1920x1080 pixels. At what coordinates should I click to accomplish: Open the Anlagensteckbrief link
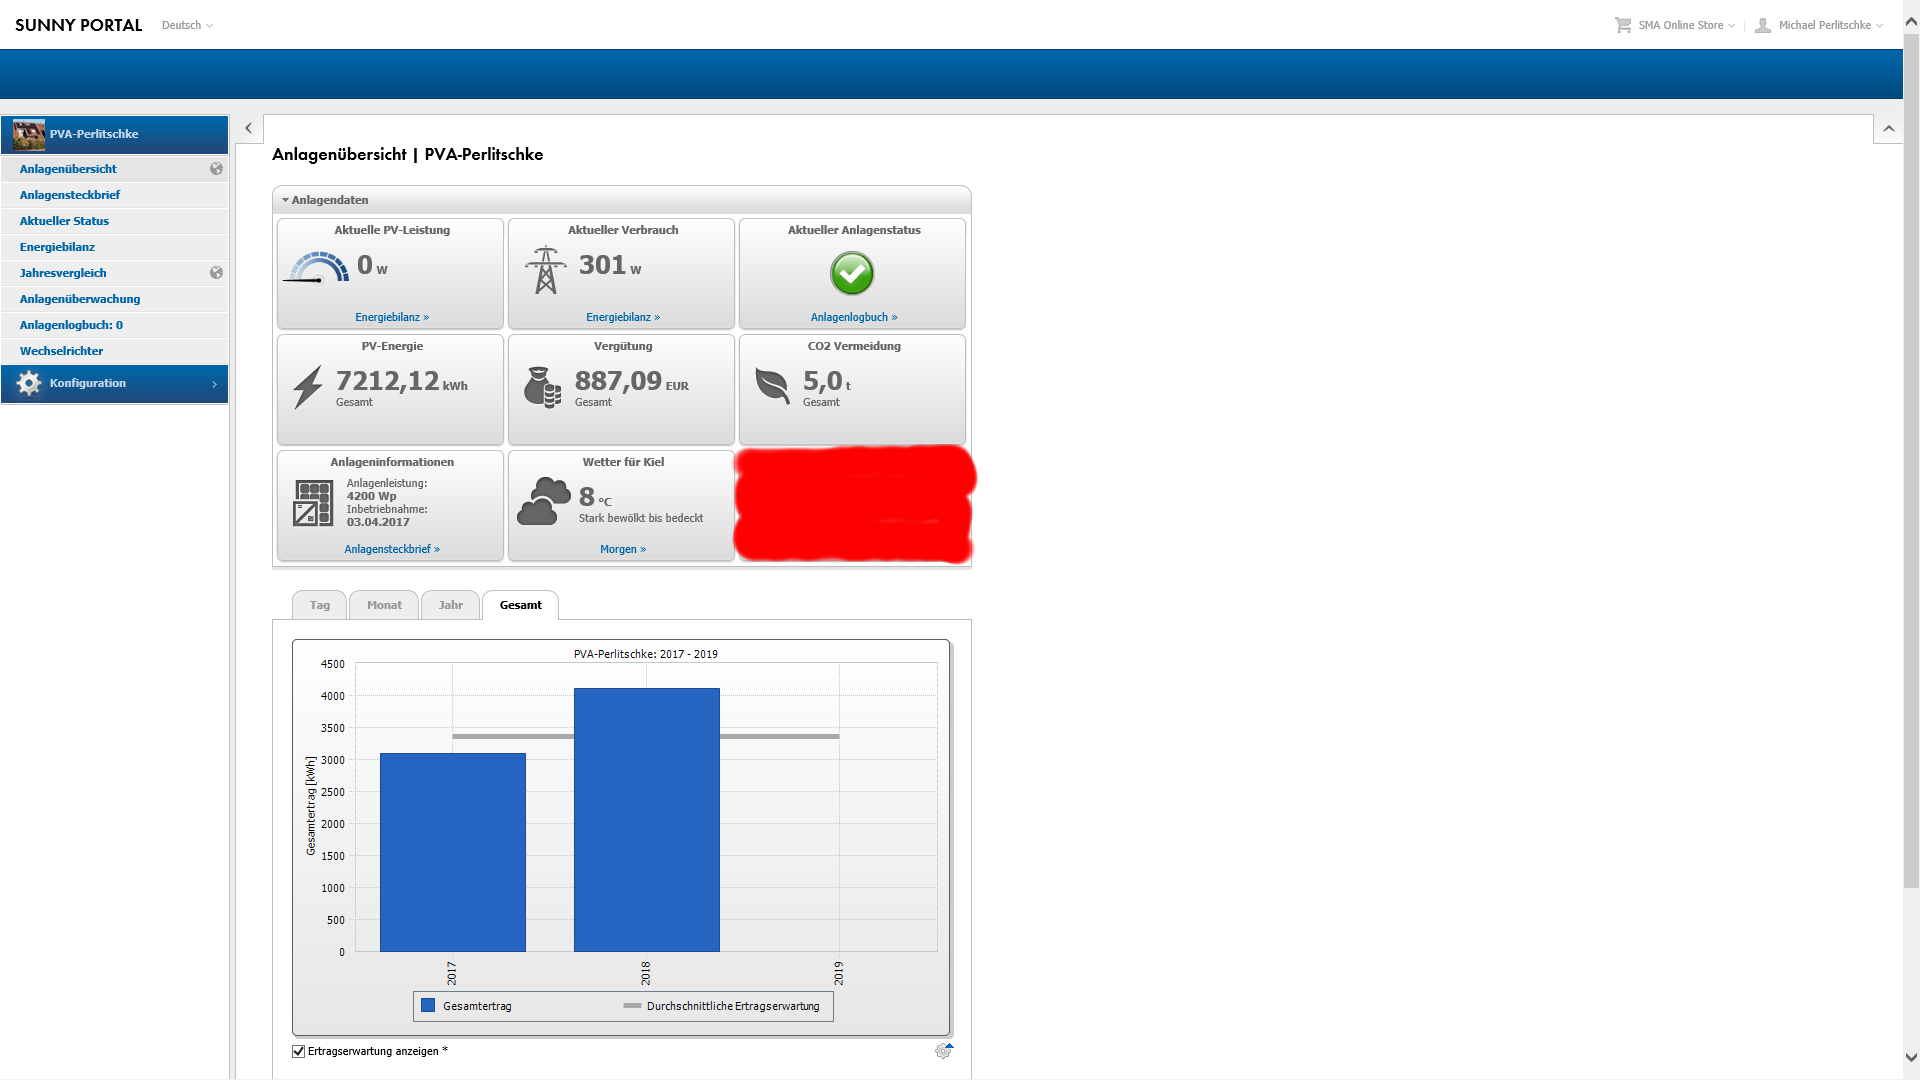pos(391,549)
